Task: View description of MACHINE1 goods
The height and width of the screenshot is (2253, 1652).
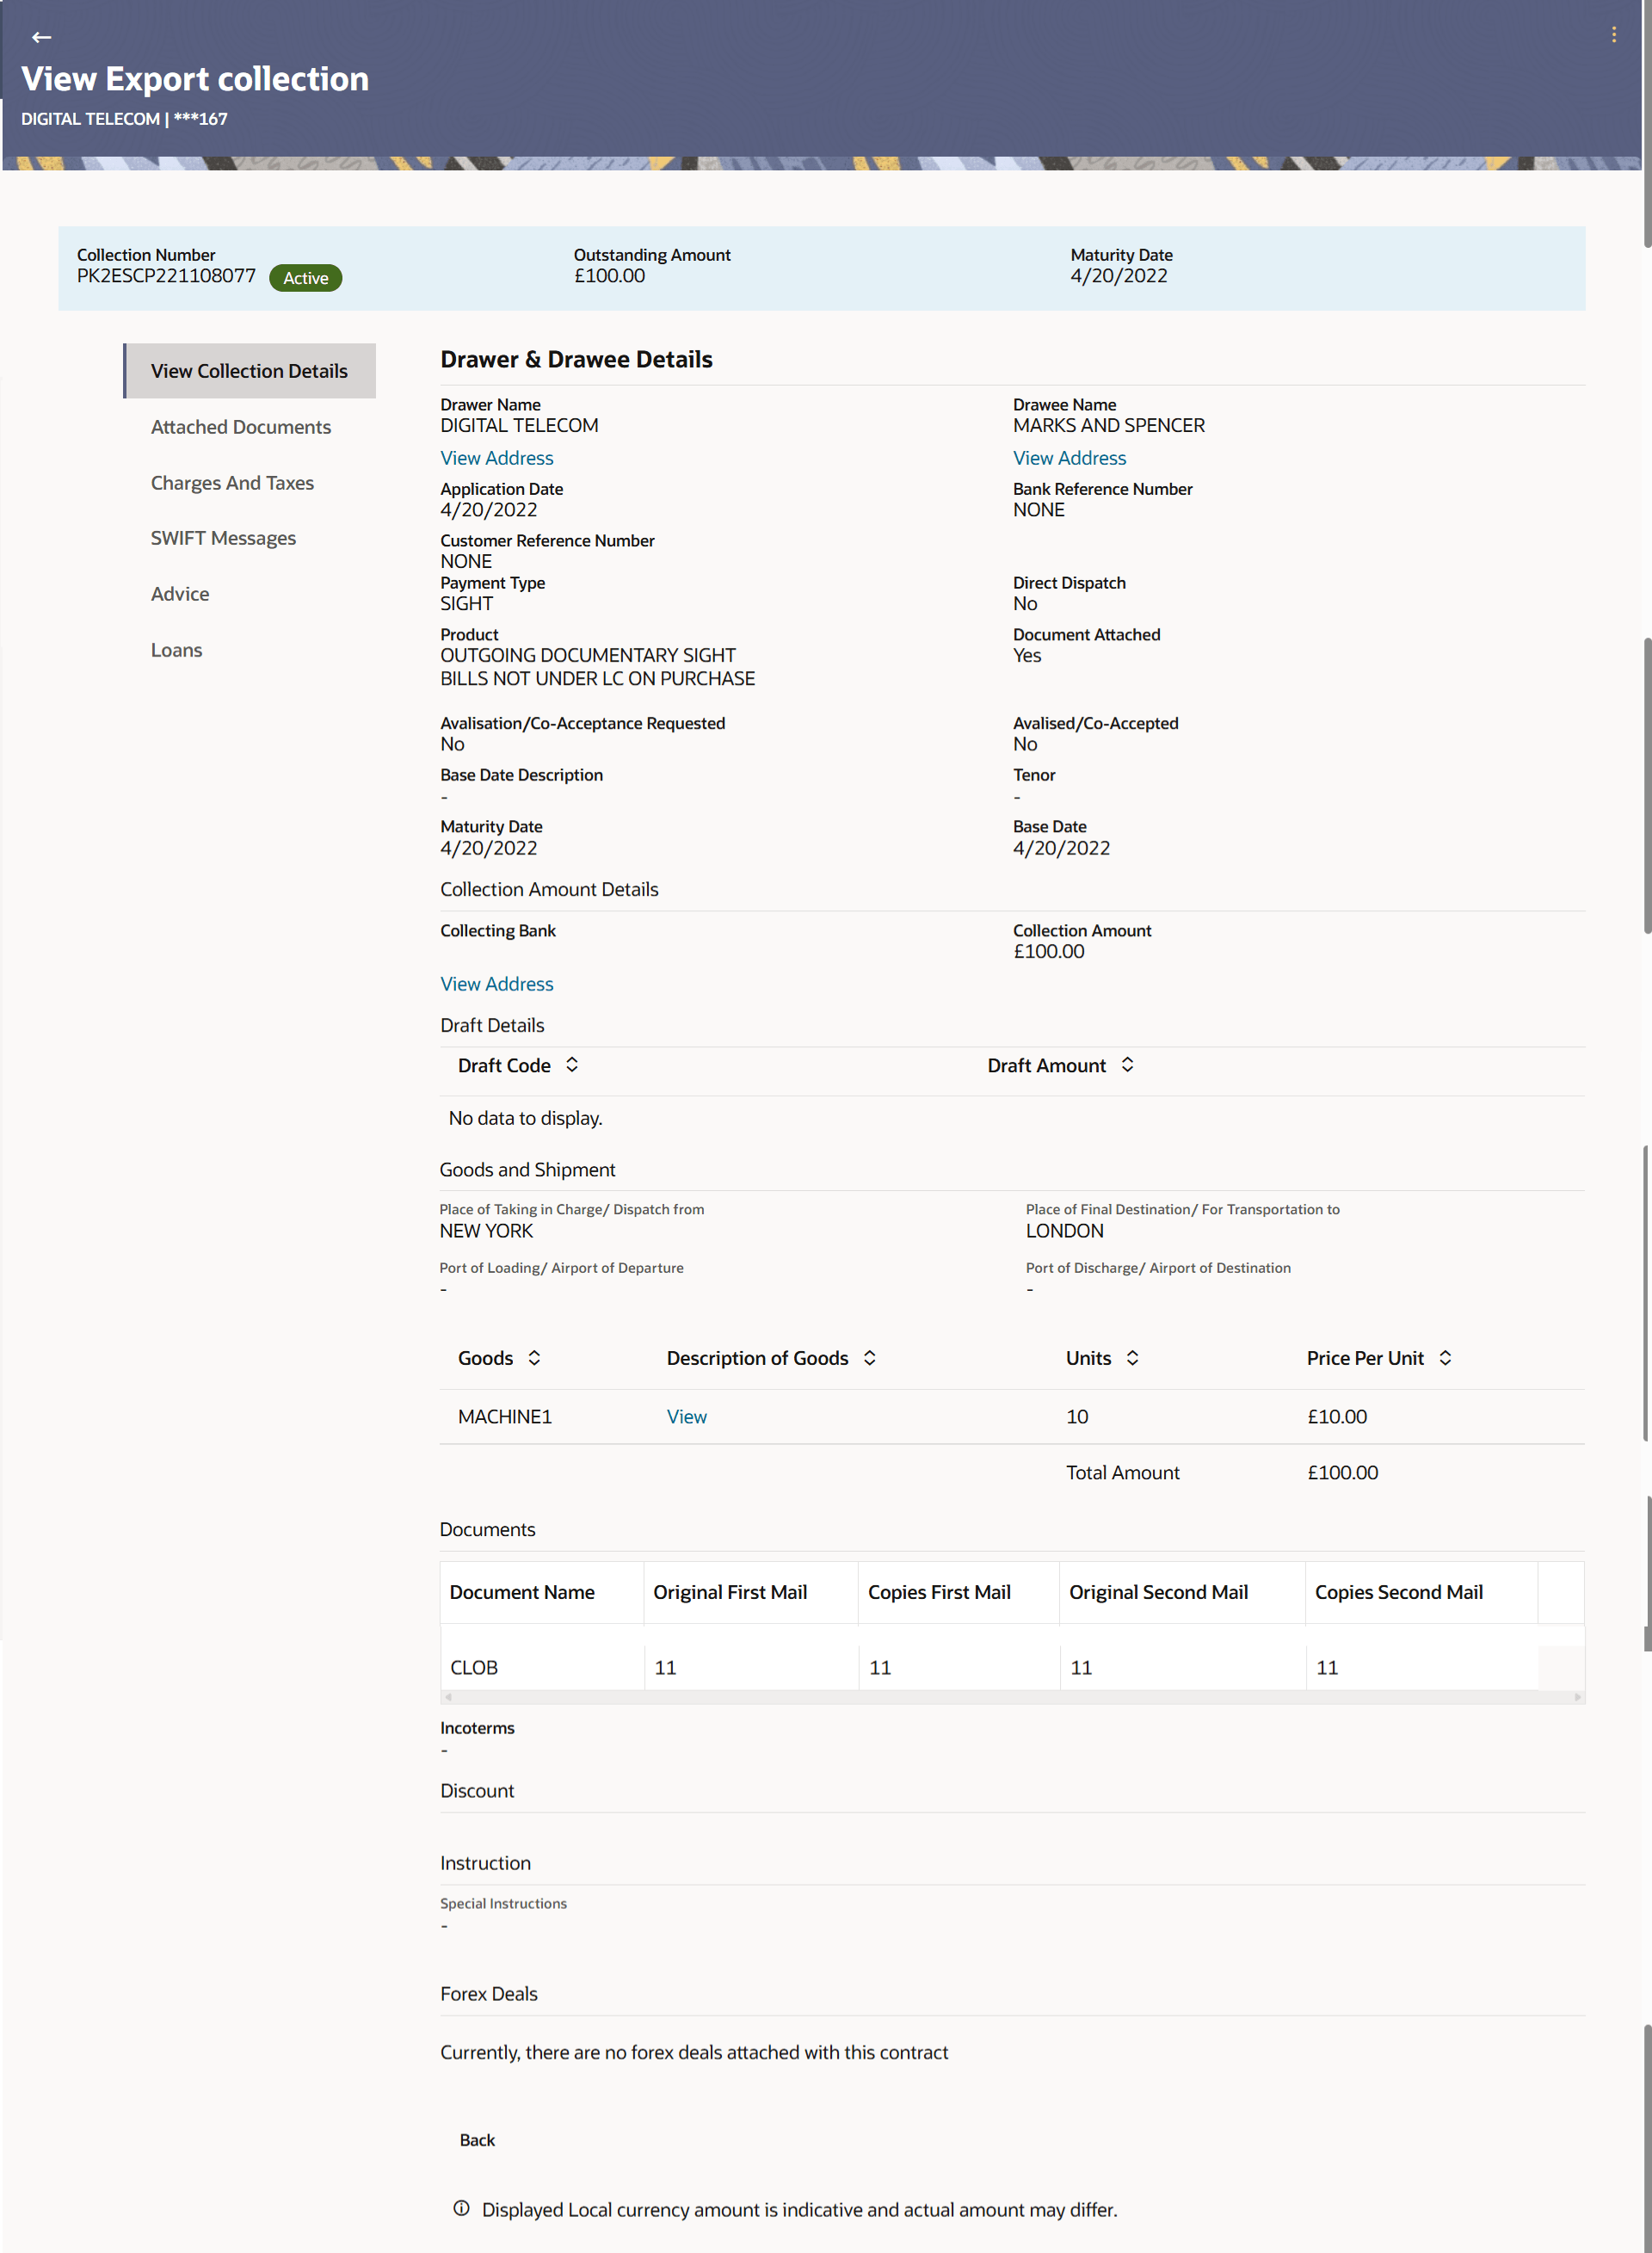Action: tap(686, 1417)
